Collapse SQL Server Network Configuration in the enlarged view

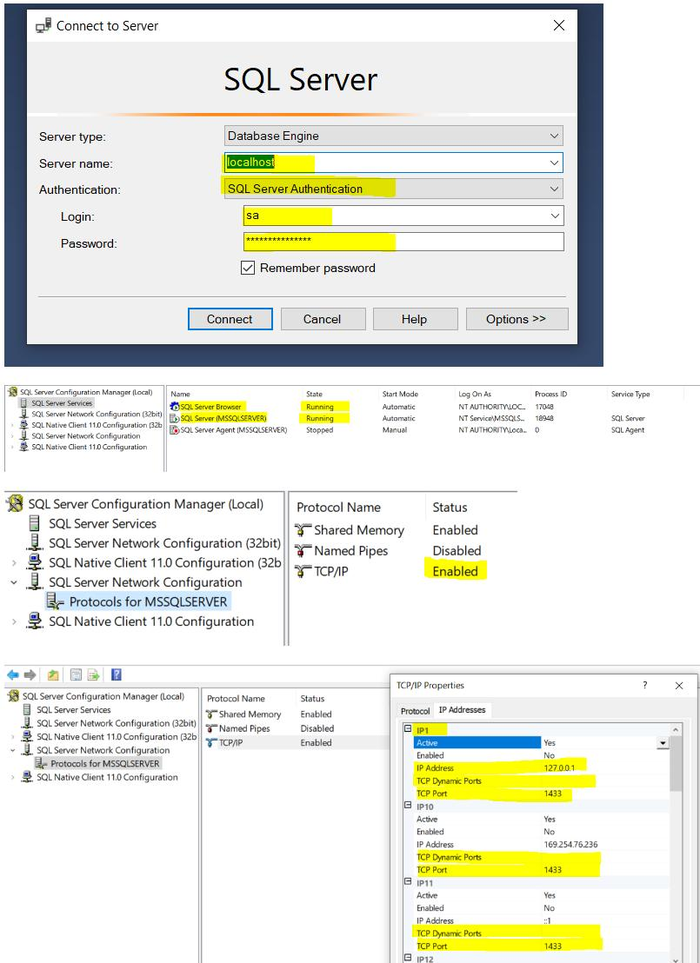point(14,582)
